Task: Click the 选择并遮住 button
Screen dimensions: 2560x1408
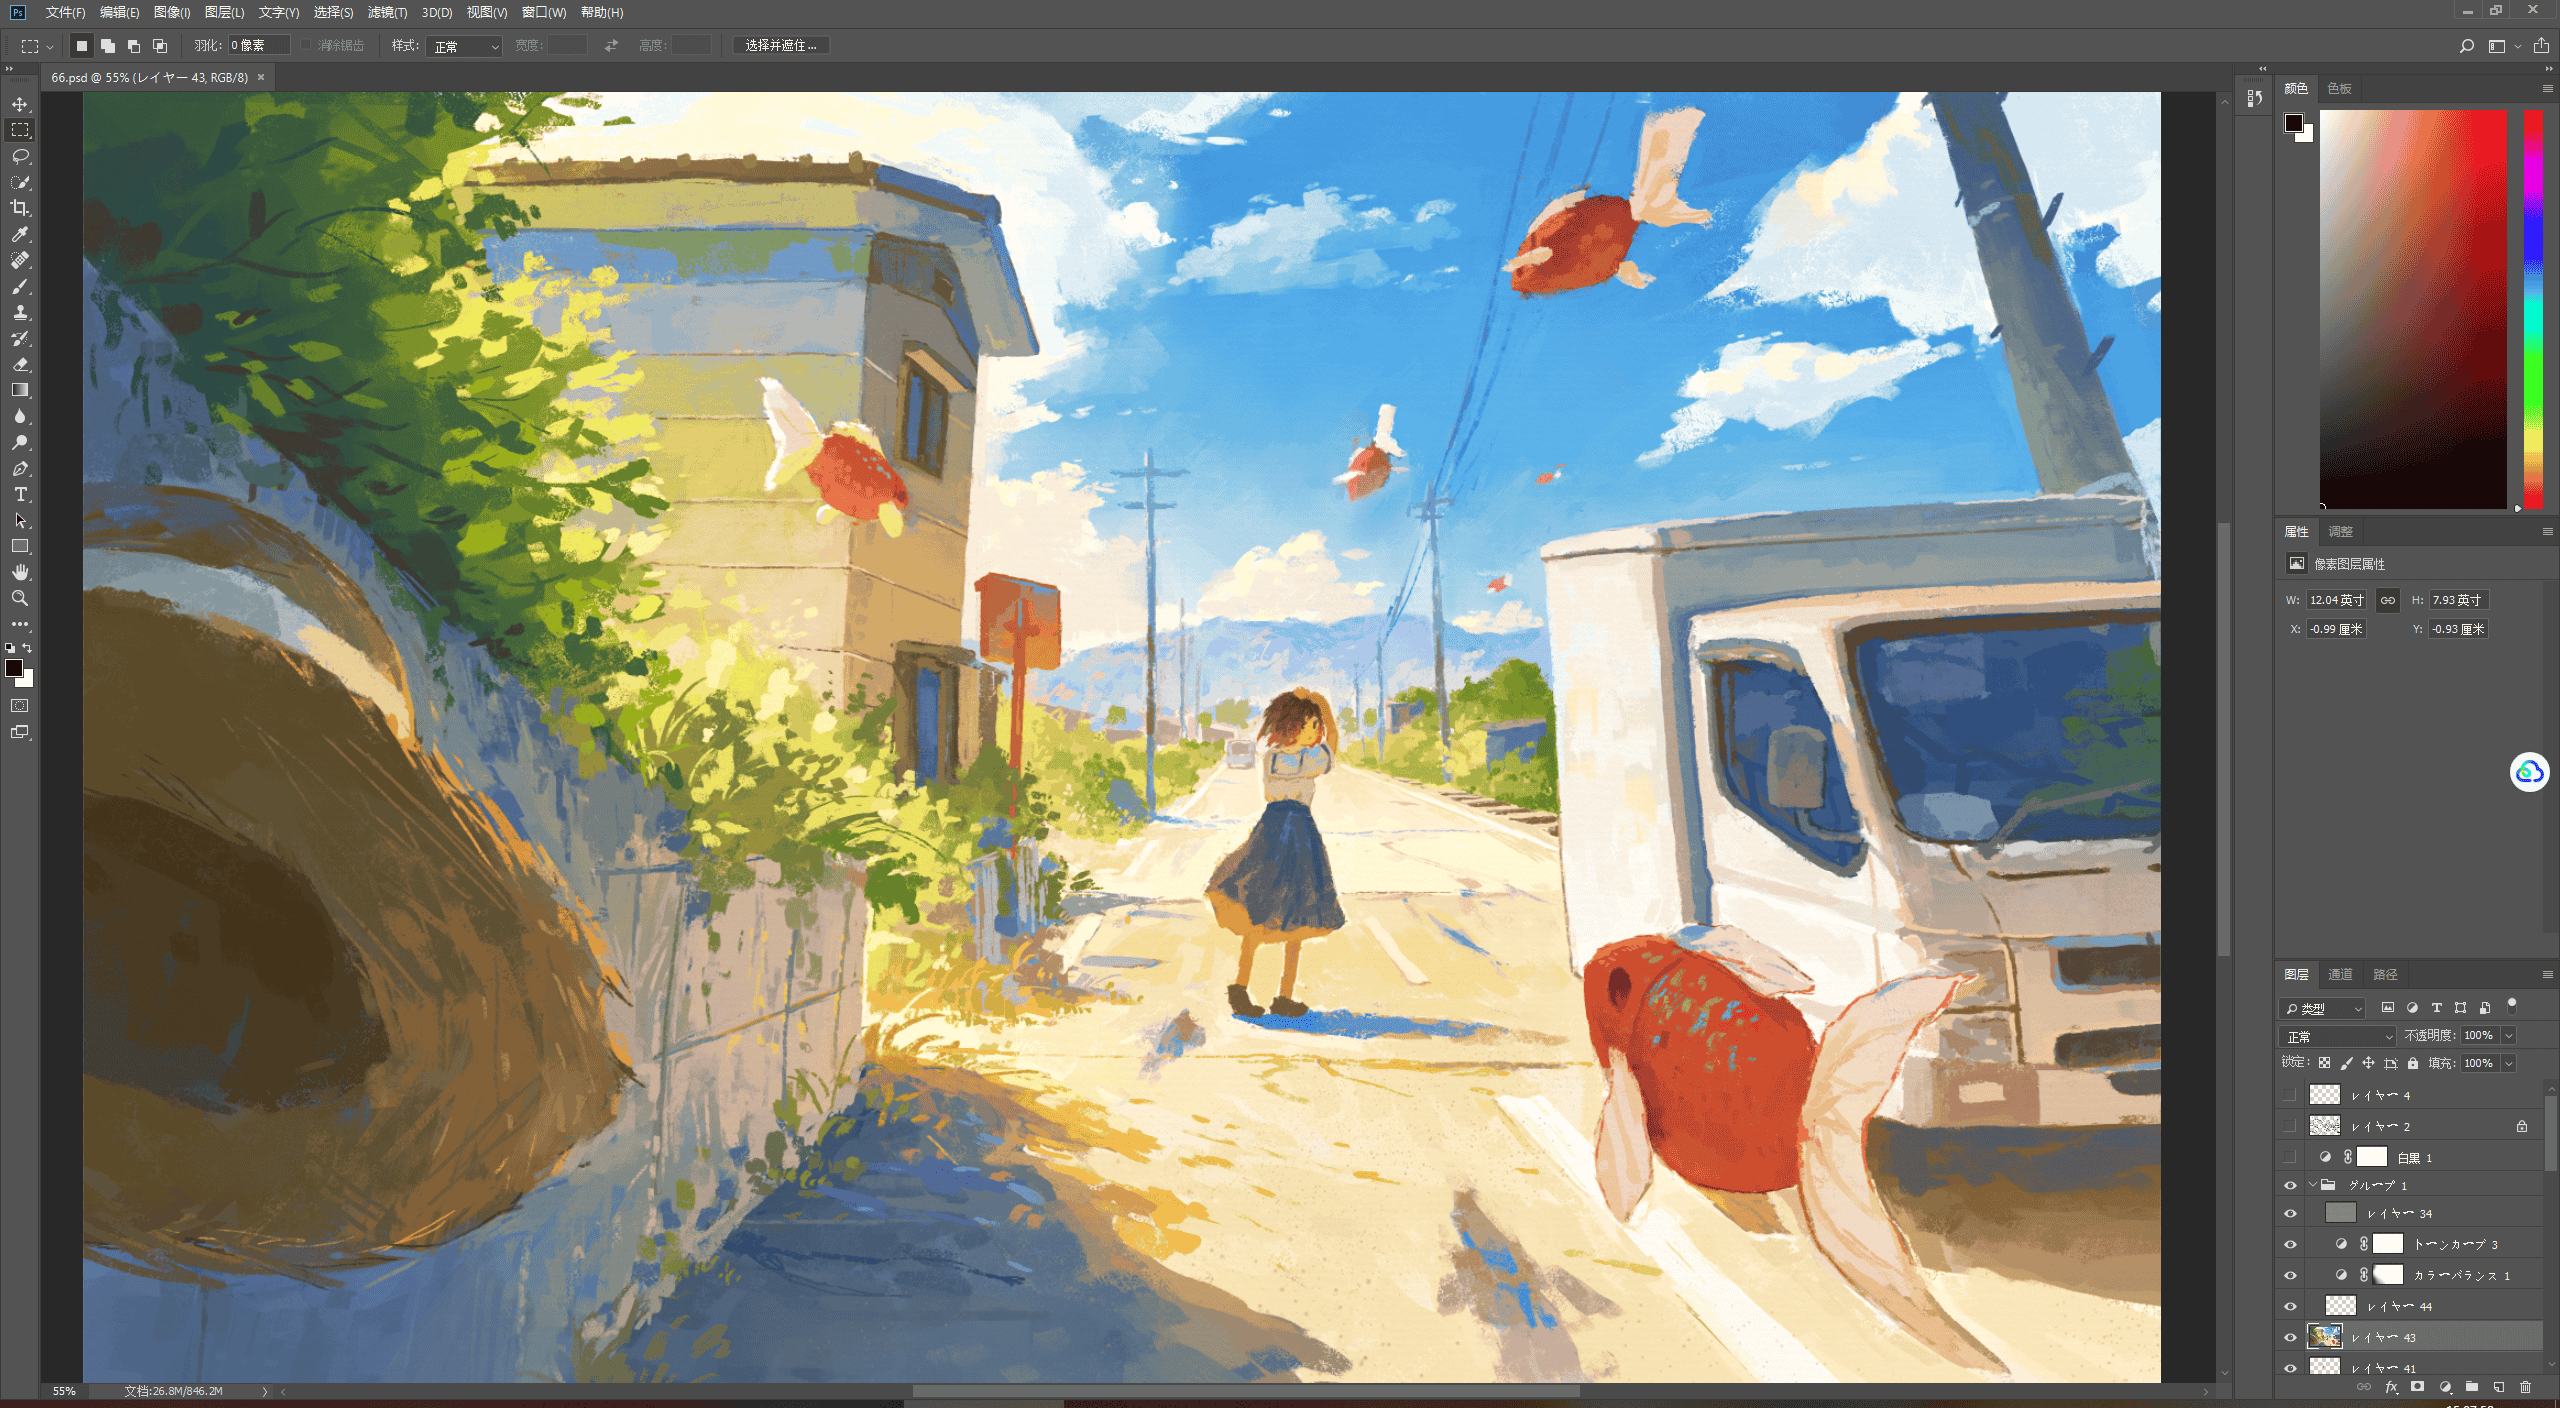Action: pyautogui.click(x=780, y=46)
